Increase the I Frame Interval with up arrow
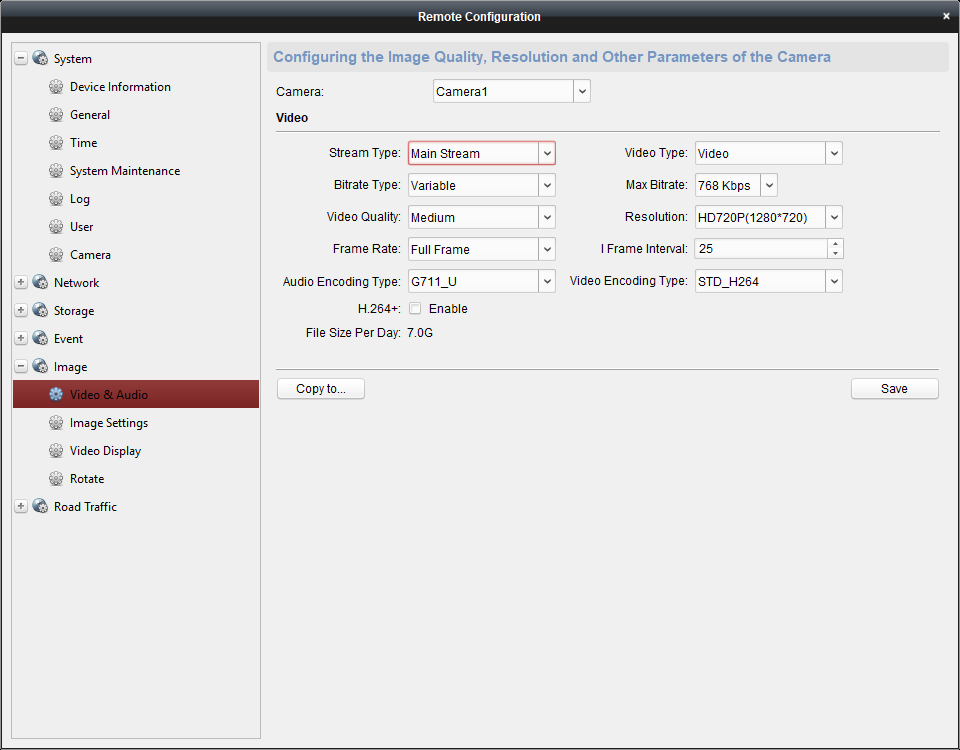Image resolution: width=960 pixels, height=750 pixels. [835, 244]
